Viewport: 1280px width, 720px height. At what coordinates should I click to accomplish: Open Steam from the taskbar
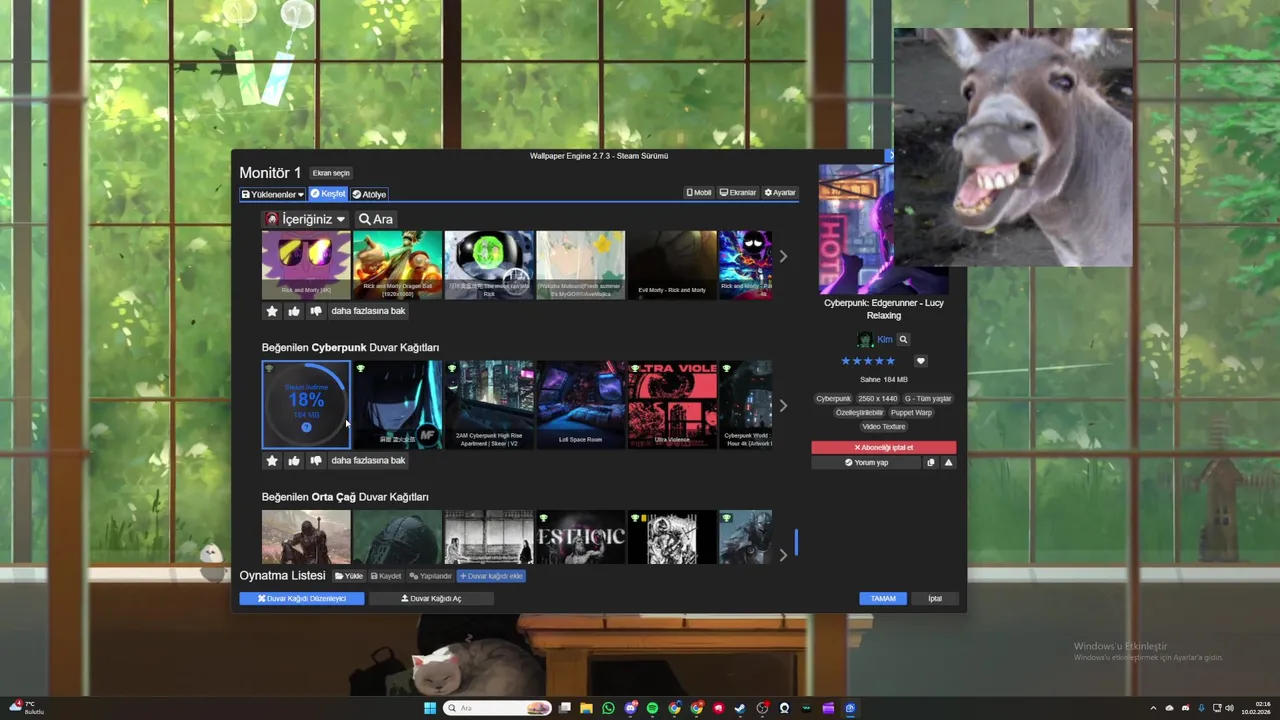(x=740, y=708)
